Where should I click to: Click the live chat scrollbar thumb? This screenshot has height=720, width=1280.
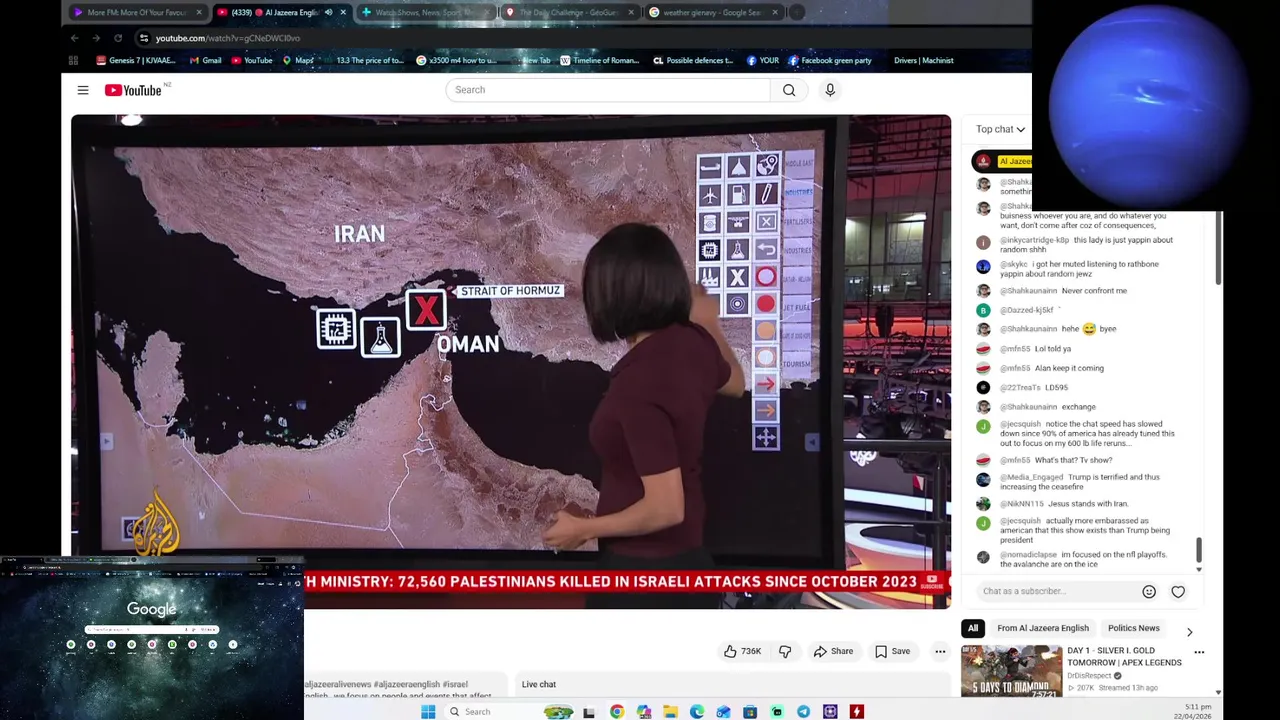(1199, 549)
